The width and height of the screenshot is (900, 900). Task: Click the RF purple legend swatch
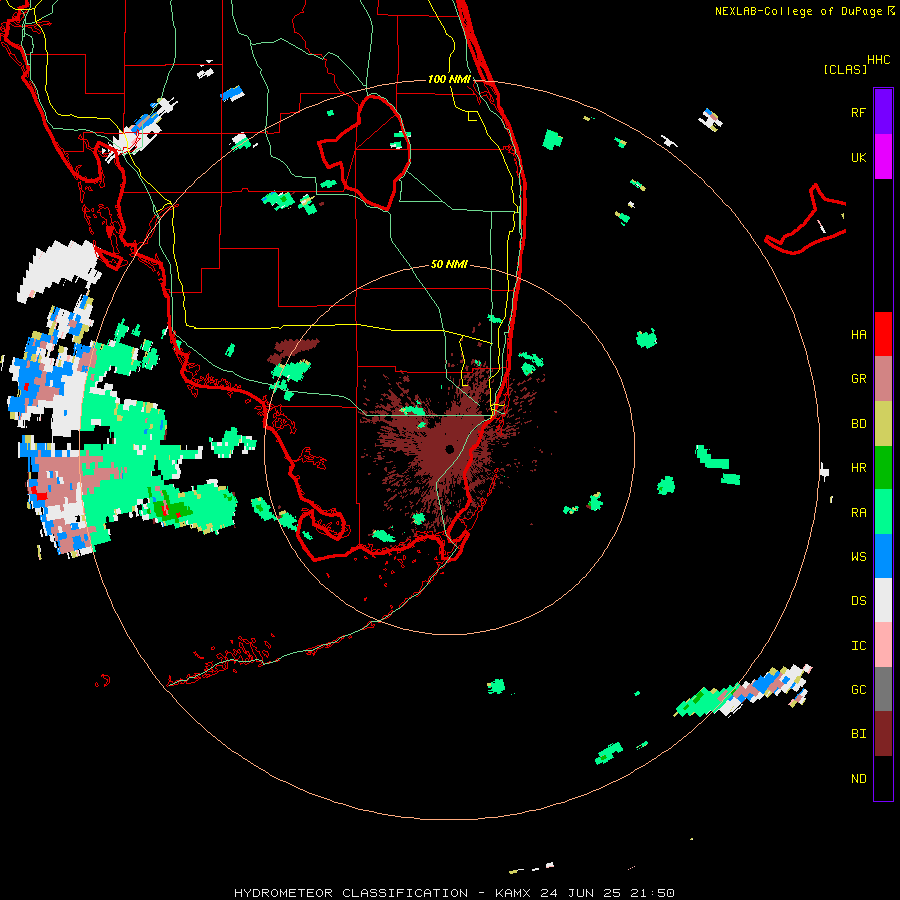(x=883, y=112)
